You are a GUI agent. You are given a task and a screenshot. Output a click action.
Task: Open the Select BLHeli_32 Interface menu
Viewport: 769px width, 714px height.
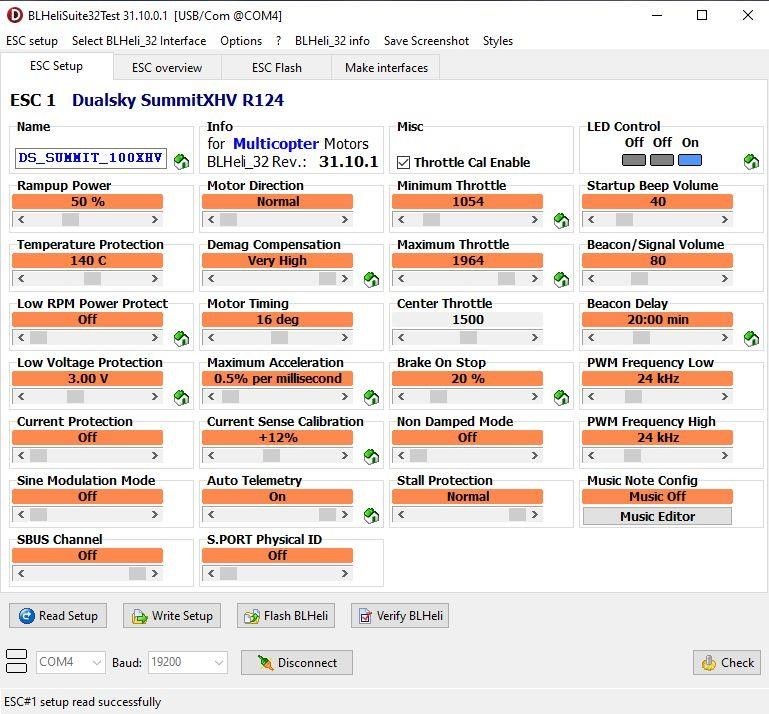pos(139,41)
